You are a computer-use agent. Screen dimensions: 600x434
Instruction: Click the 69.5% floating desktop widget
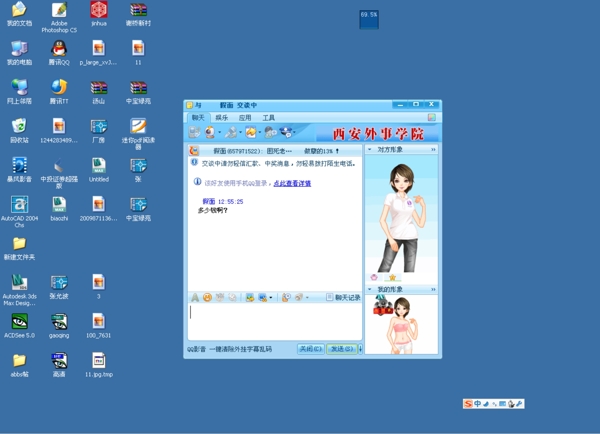click(369, 19)
